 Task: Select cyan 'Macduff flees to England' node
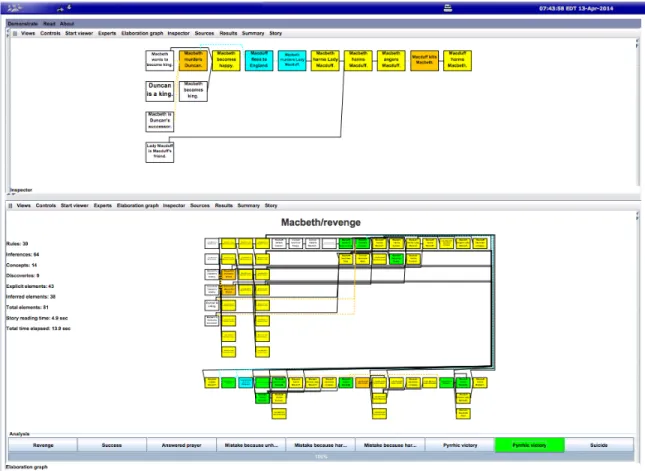click(259, 60)
